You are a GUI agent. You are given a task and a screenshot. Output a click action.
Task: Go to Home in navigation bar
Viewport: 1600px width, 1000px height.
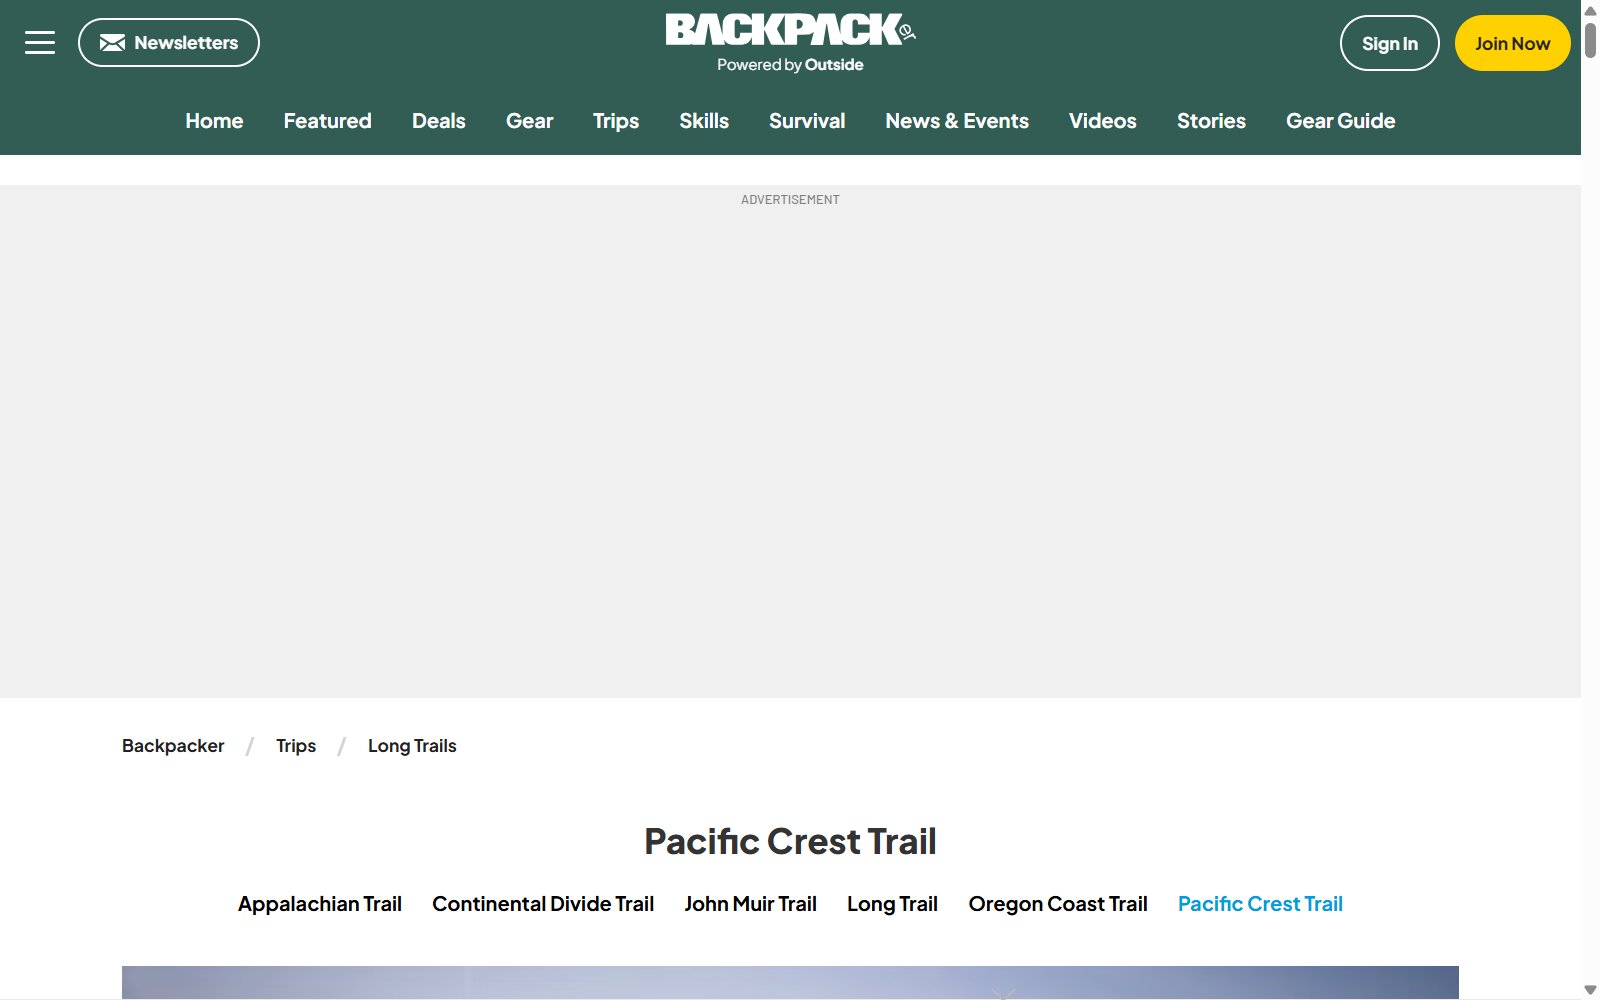[x=214, y=121]
